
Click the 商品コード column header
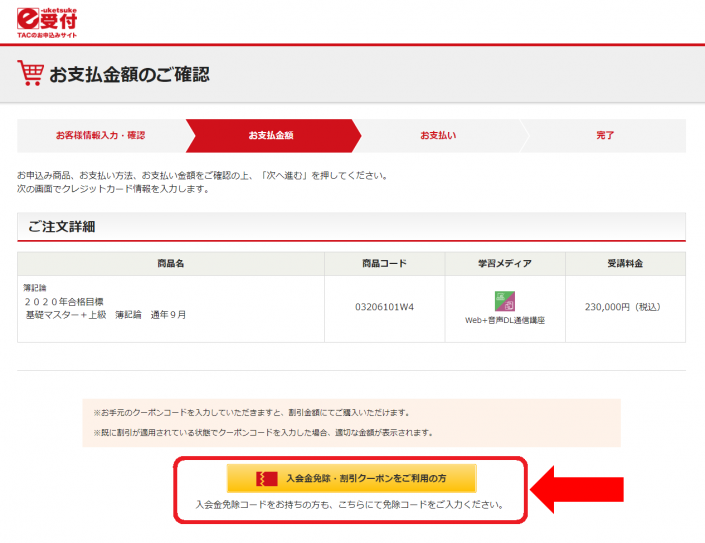384,263
